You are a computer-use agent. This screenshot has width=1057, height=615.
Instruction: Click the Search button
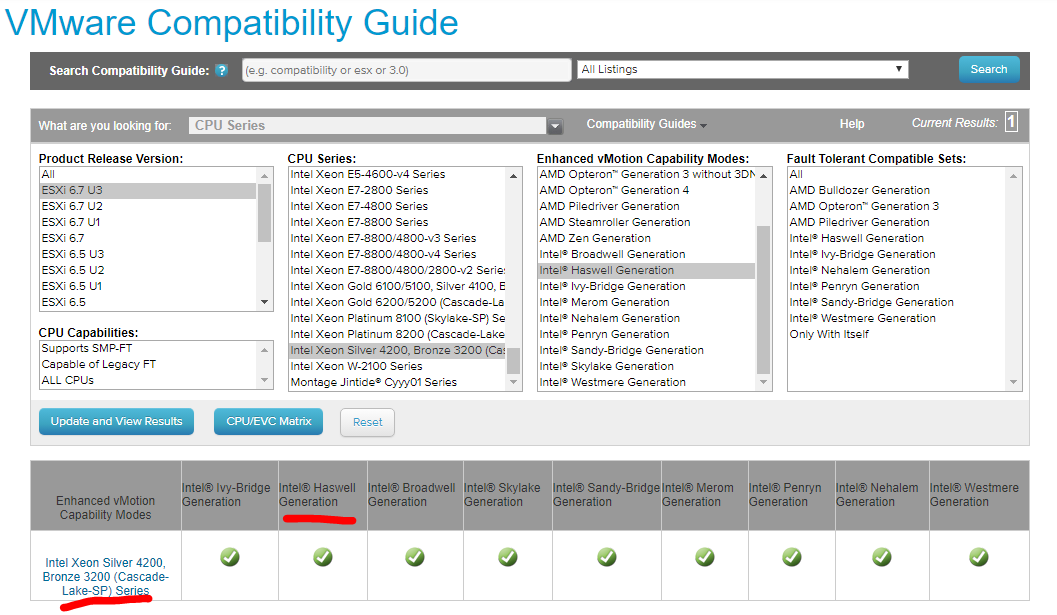click(x=989, y=69)
